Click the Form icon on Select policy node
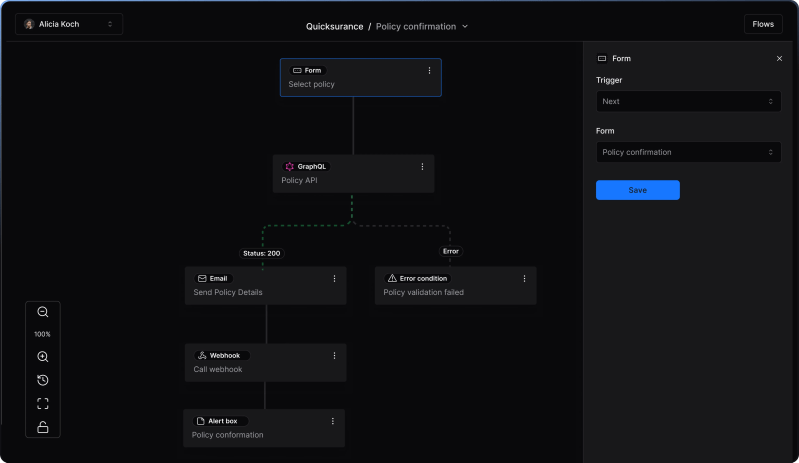Image resolution: width=799 pixels, height=463 pixels. (x=297, y=71)
